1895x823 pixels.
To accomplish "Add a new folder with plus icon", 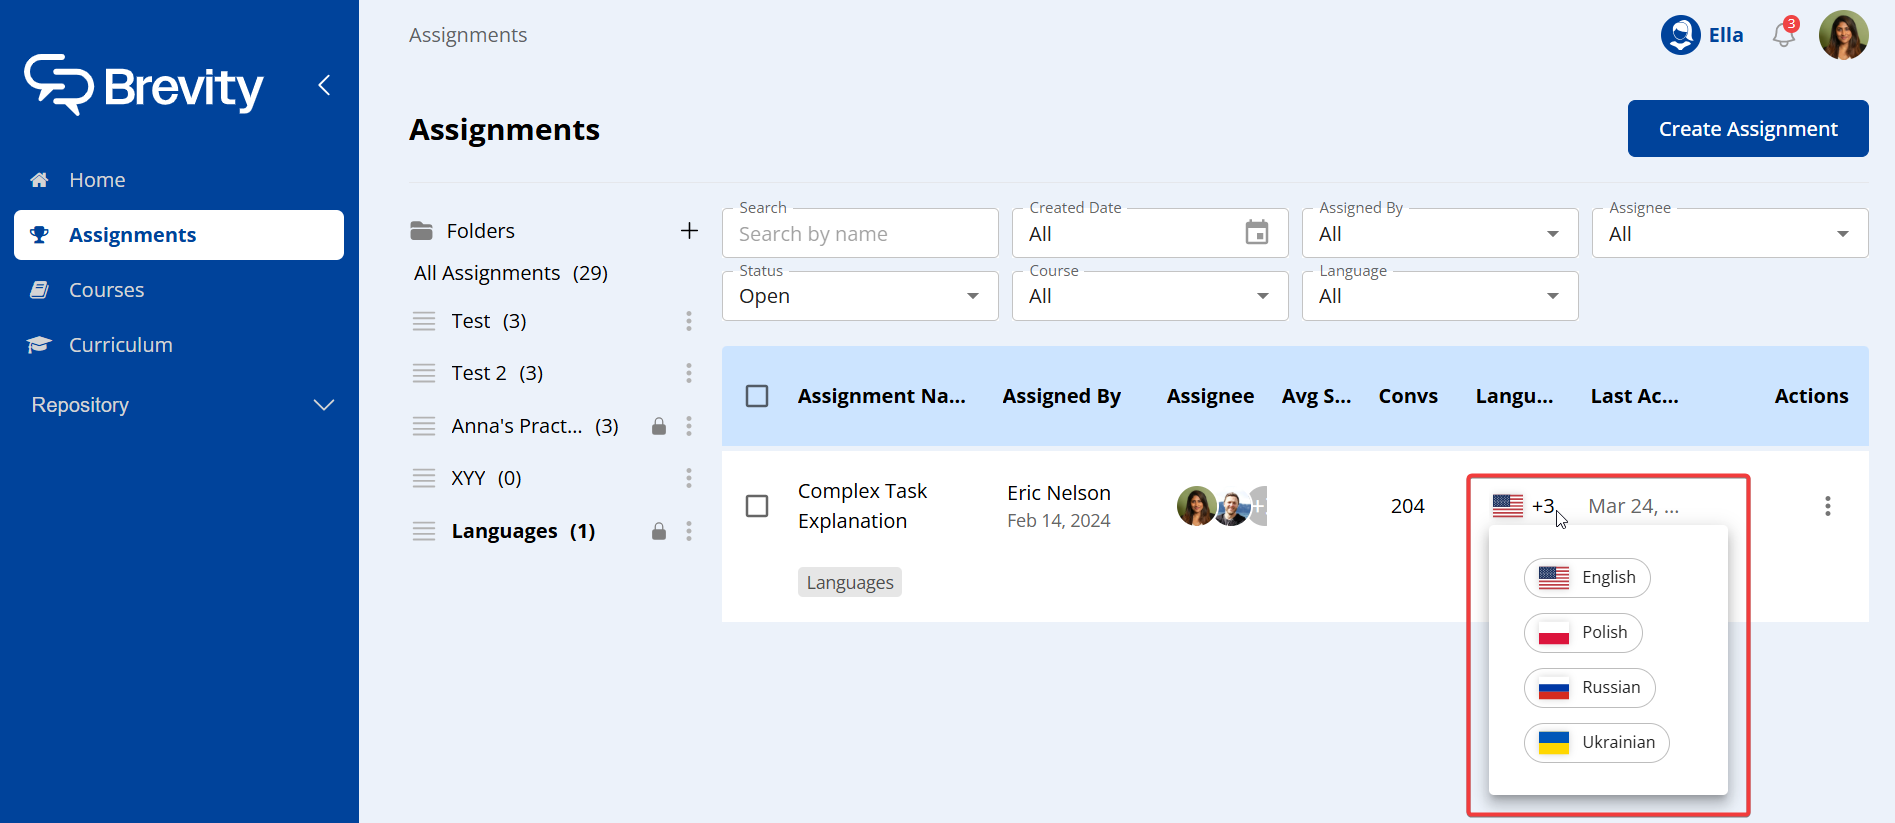I will [x=689, y=231].
